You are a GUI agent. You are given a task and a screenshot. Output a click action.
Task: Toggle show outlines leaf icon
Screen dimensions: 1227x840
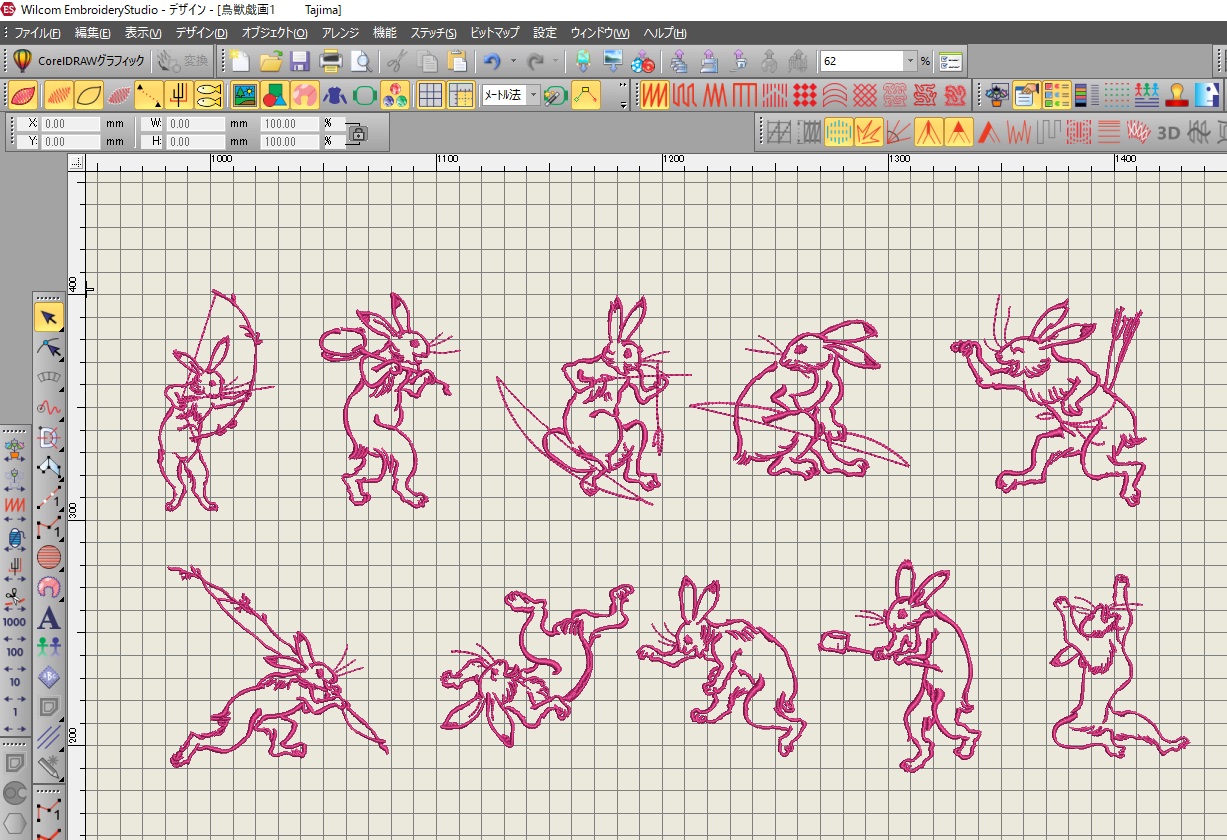[89, 95]
